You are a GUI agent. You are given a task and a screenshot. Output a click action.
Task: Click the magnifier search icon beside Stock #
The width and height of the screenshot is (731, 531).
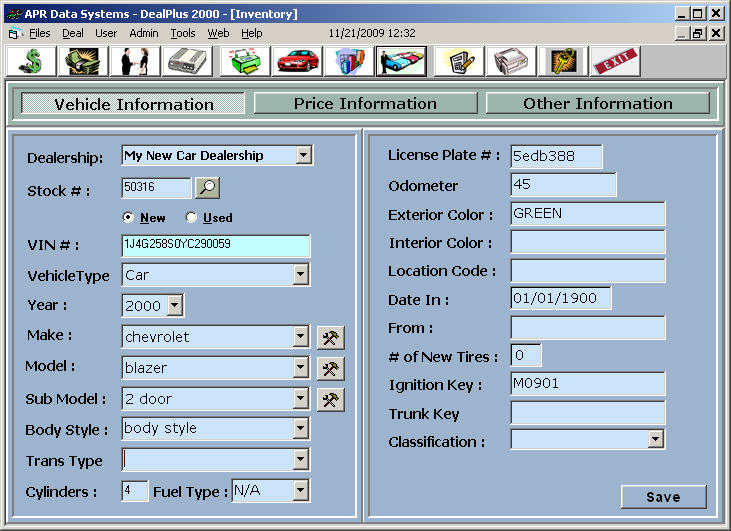pos(207,187)
